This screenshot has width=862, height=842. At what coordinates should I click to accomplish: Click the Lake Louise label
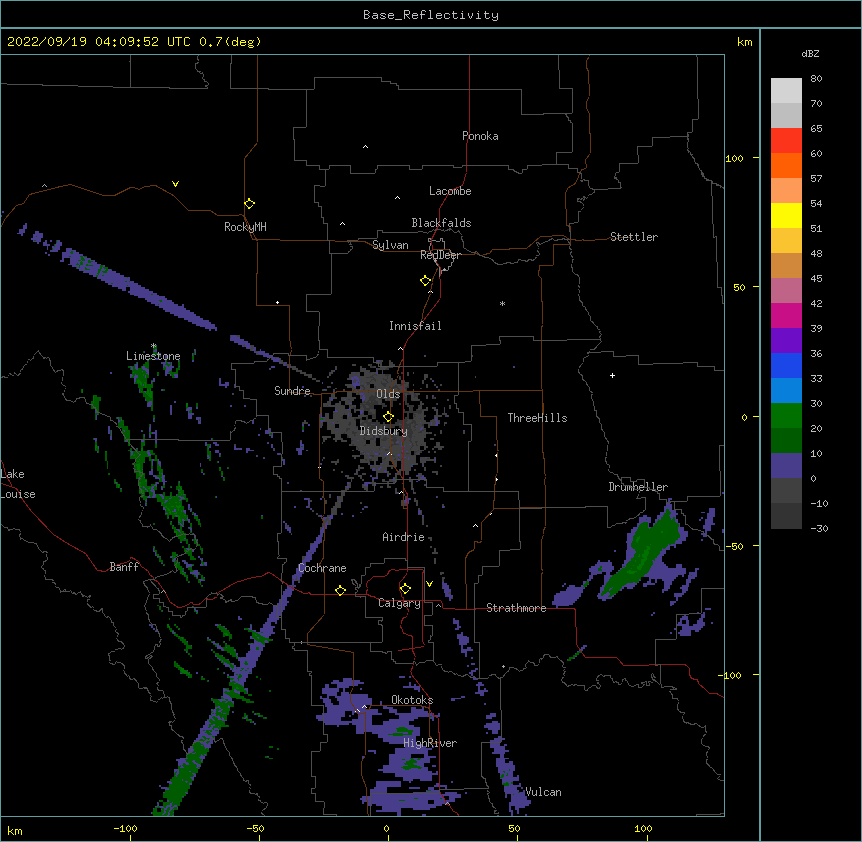(x=18, y=484)
